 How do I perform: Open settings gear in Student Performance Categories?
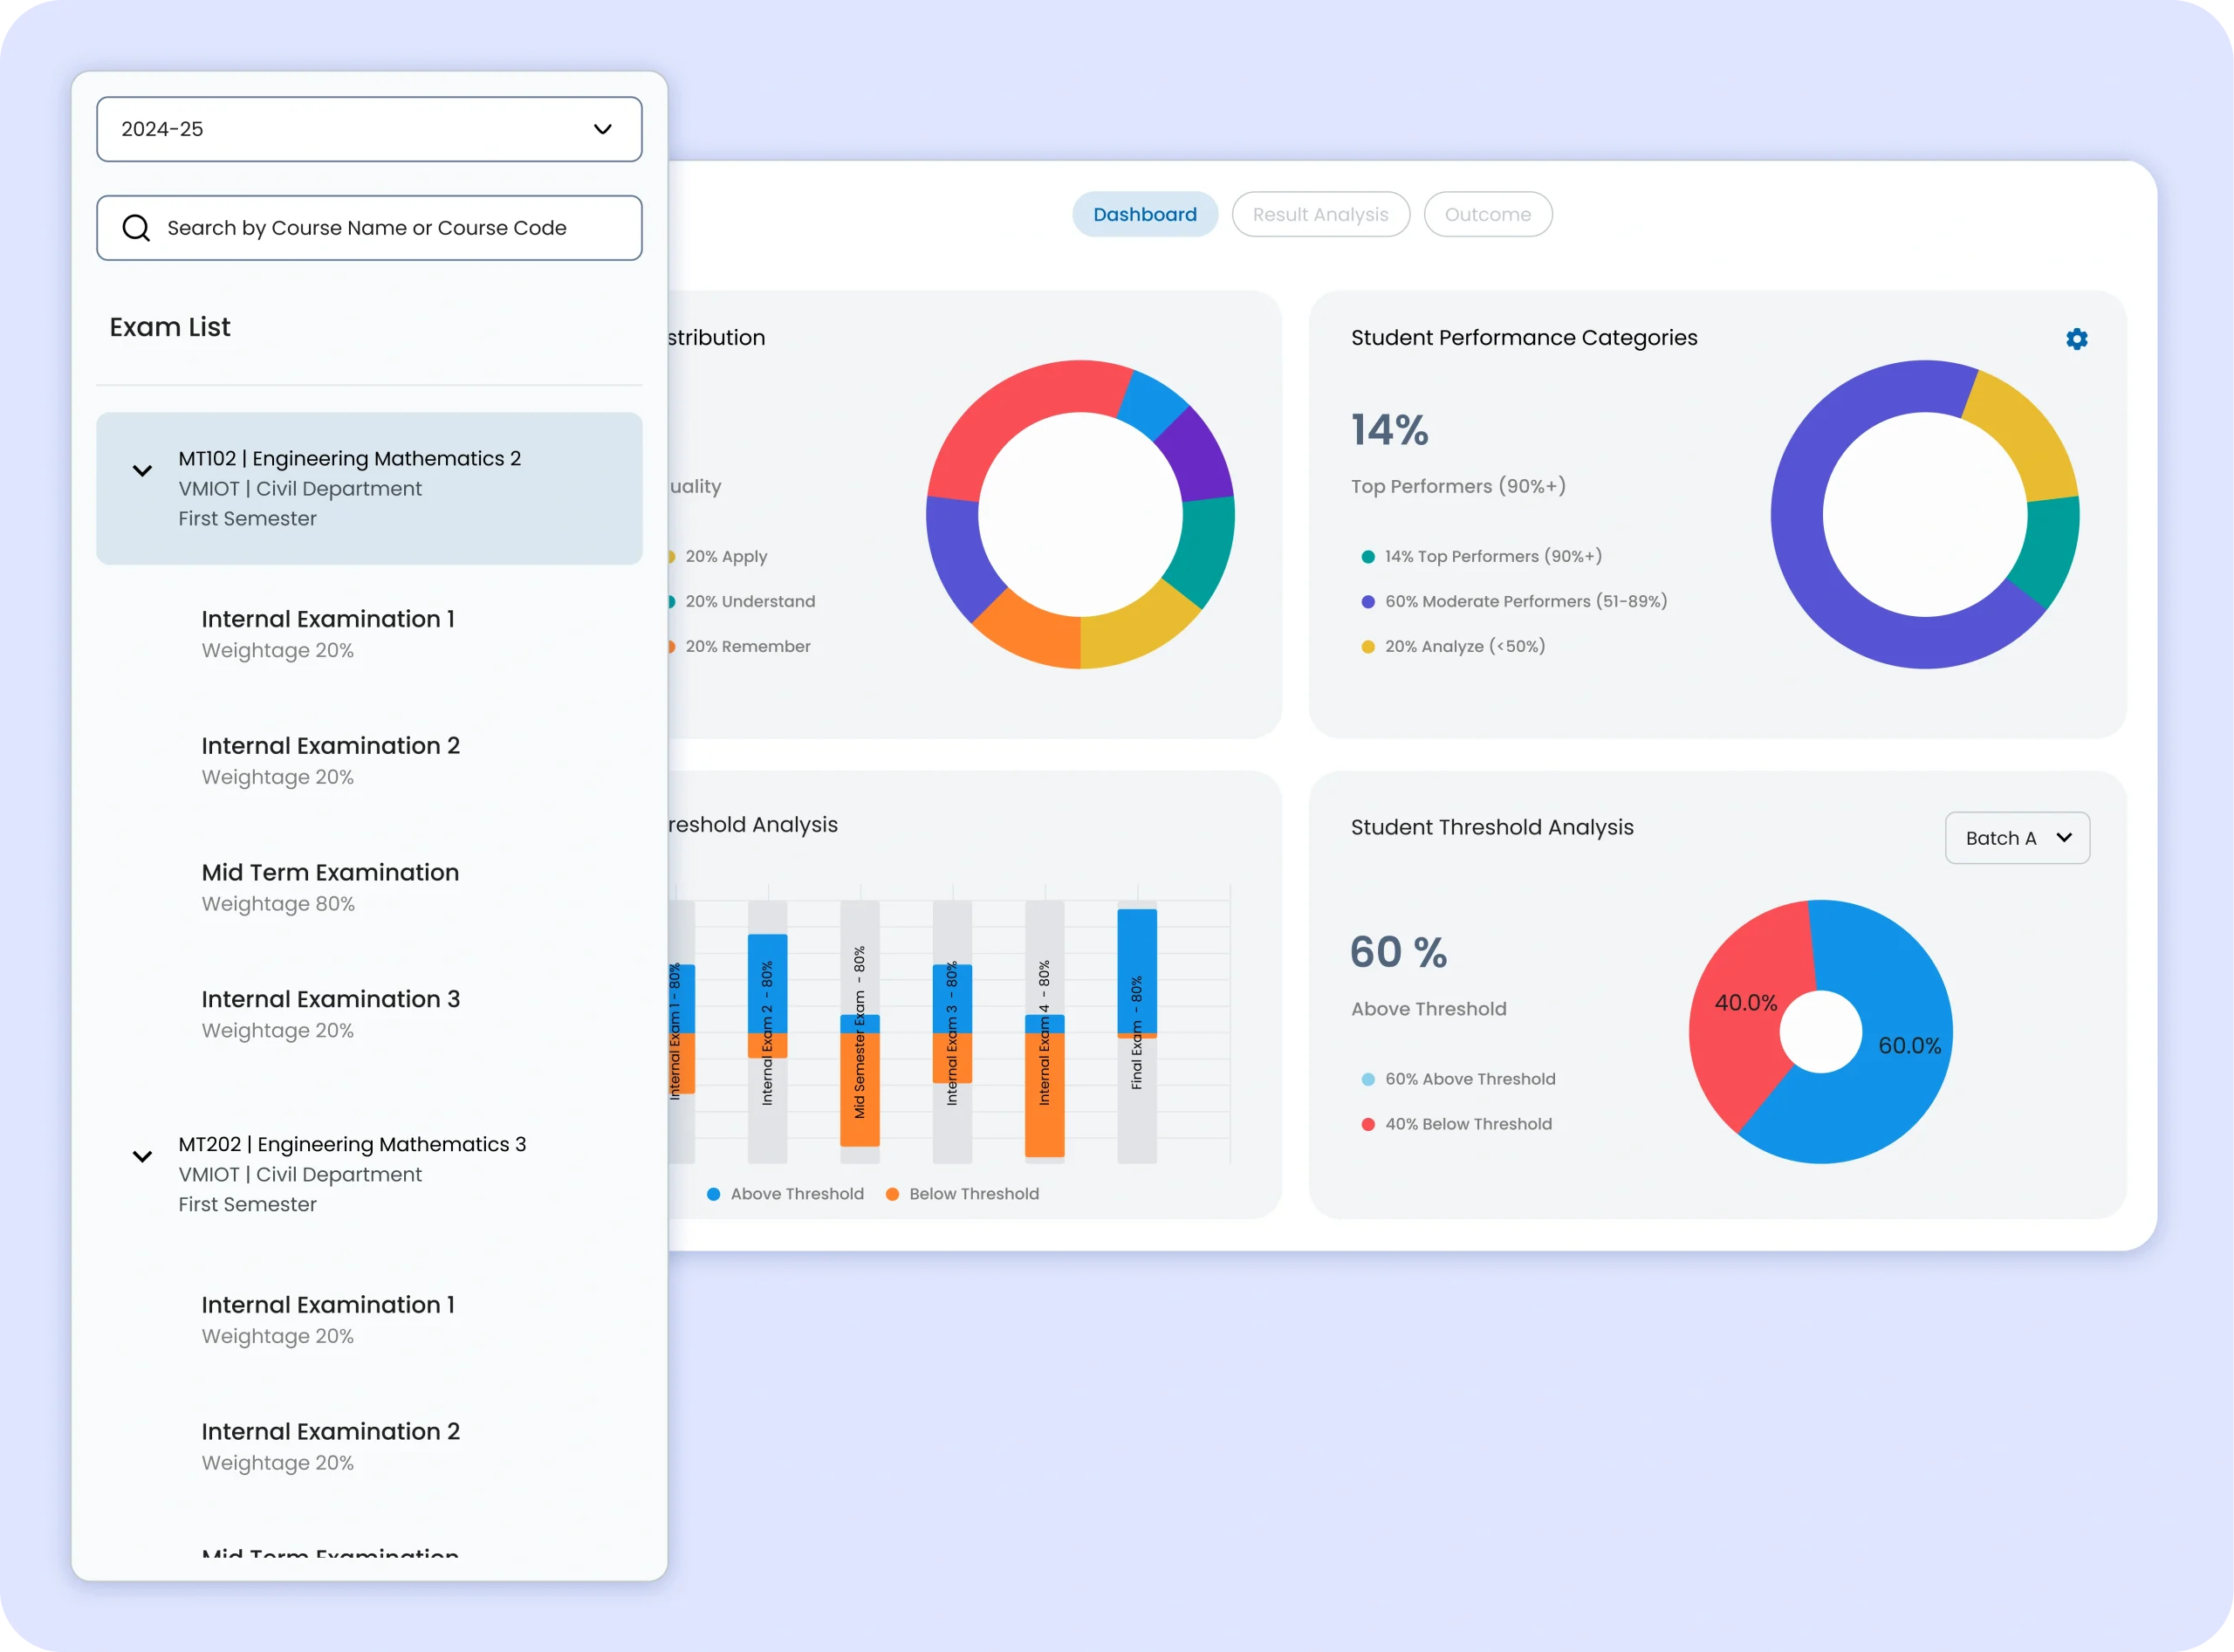click(2076, 339)
